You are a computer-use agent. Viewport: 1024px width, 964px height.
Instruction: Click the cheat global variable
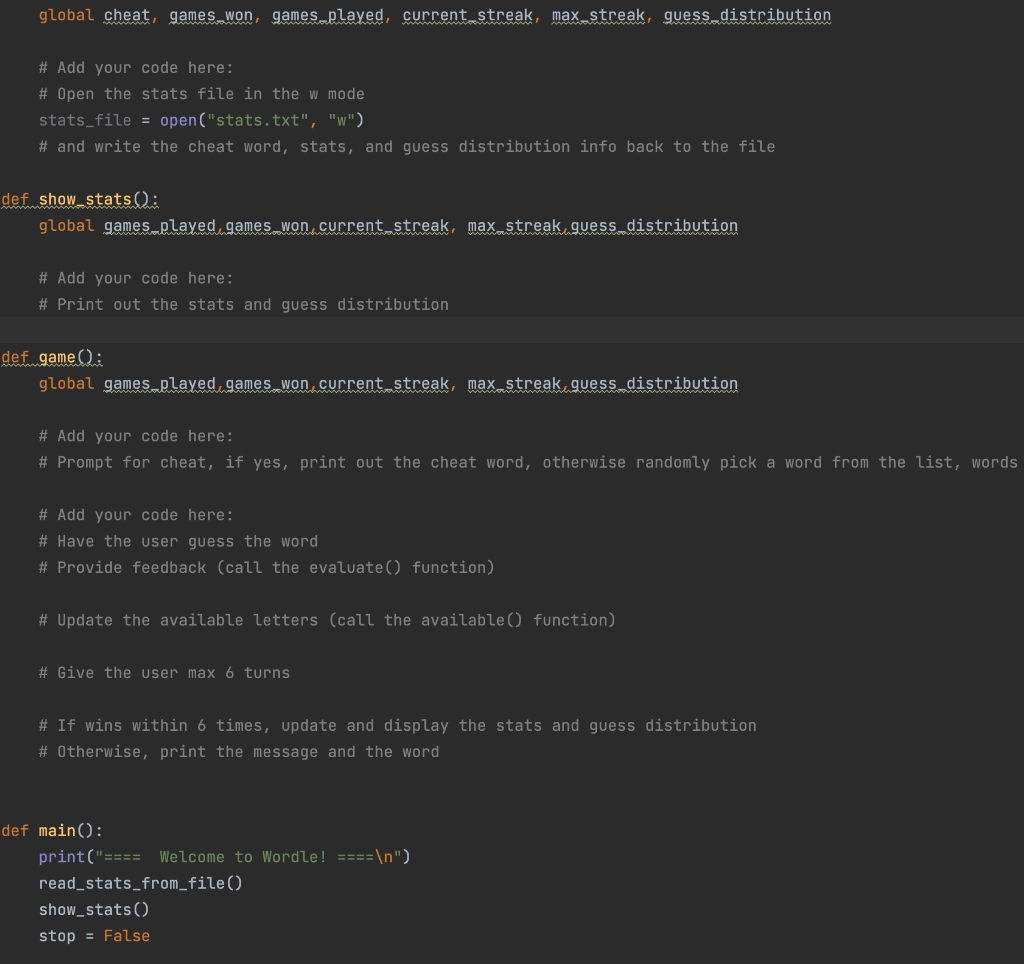pos(126,14)
